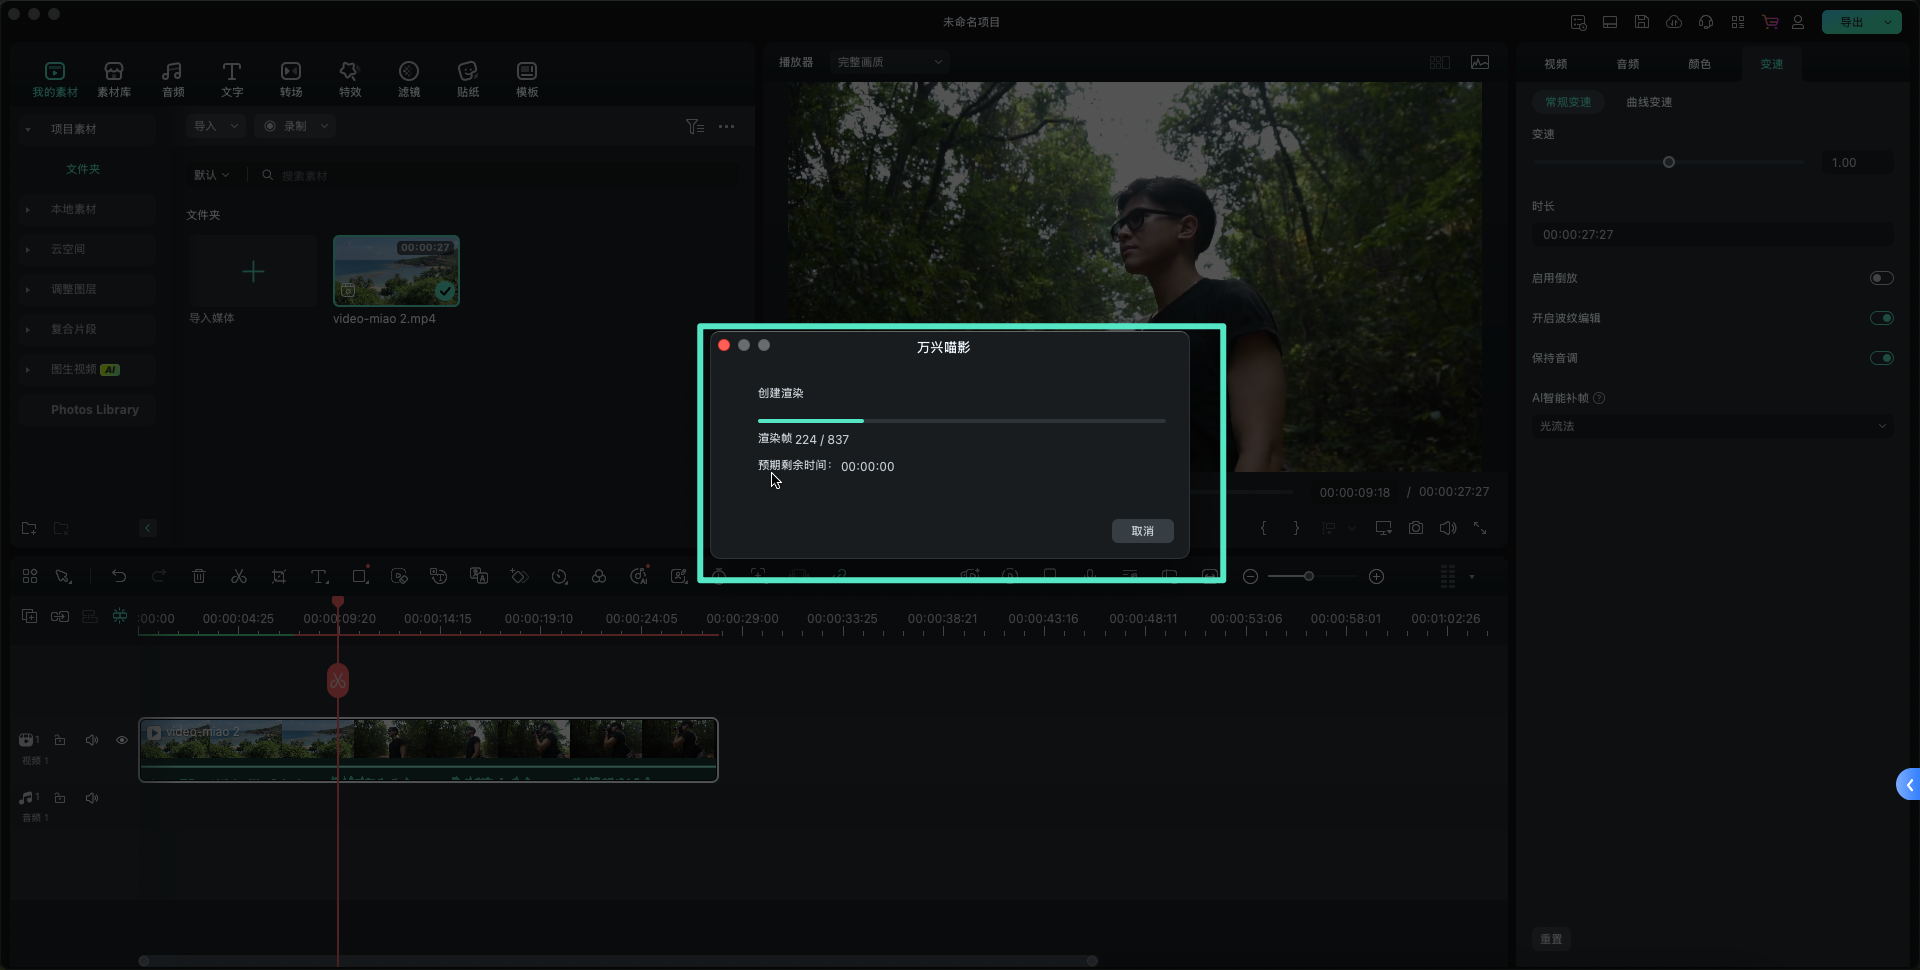This screenshot has height=970, width=1920.
Task: Open the media filter and sort icon
Action: click(695, 126)
